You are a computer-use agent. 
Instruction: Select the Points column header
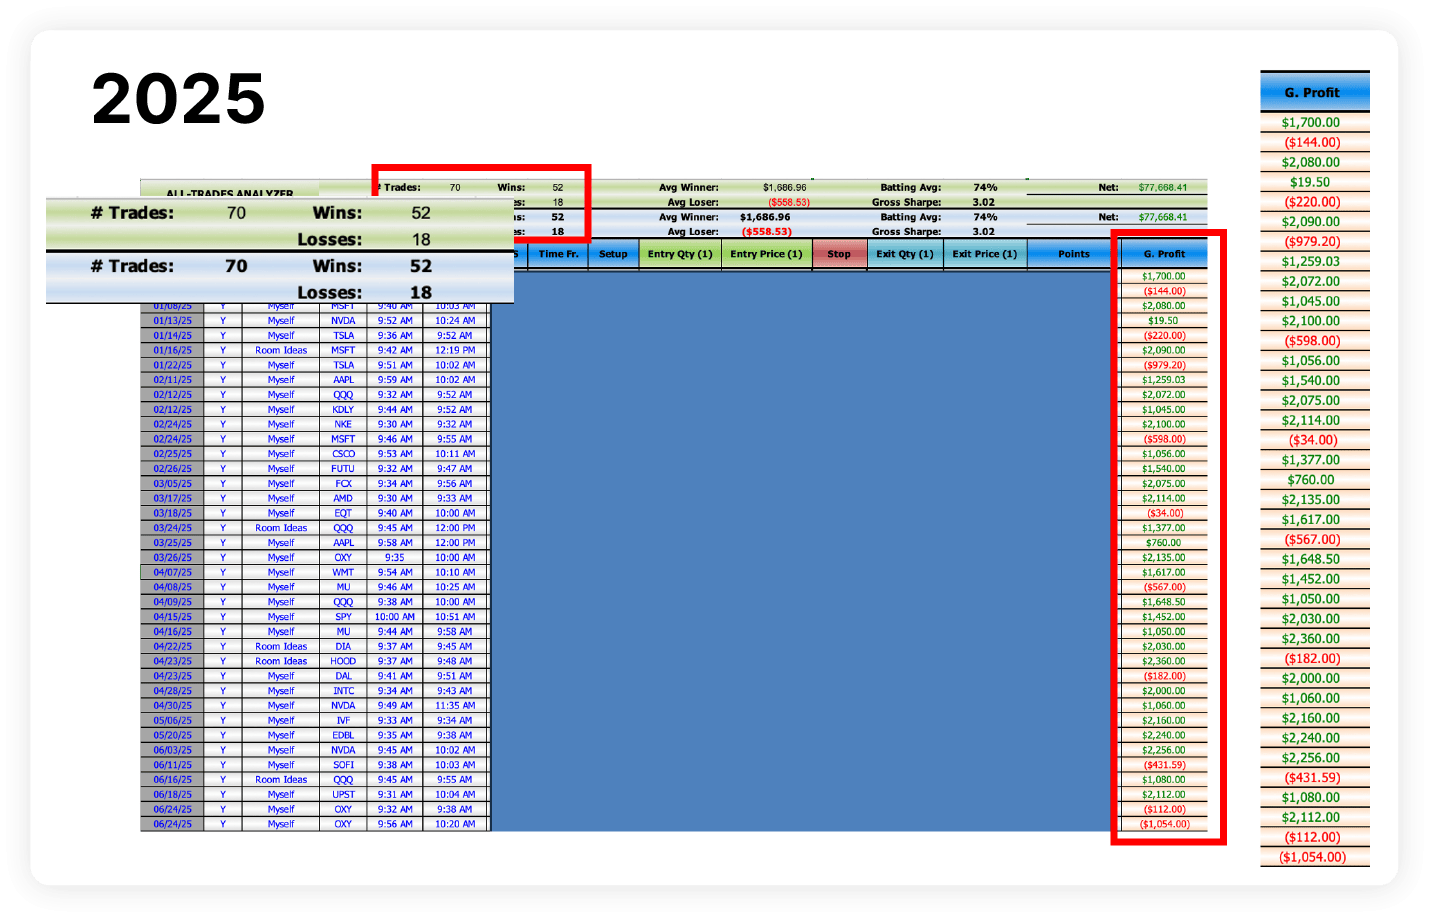[1074, 254]
